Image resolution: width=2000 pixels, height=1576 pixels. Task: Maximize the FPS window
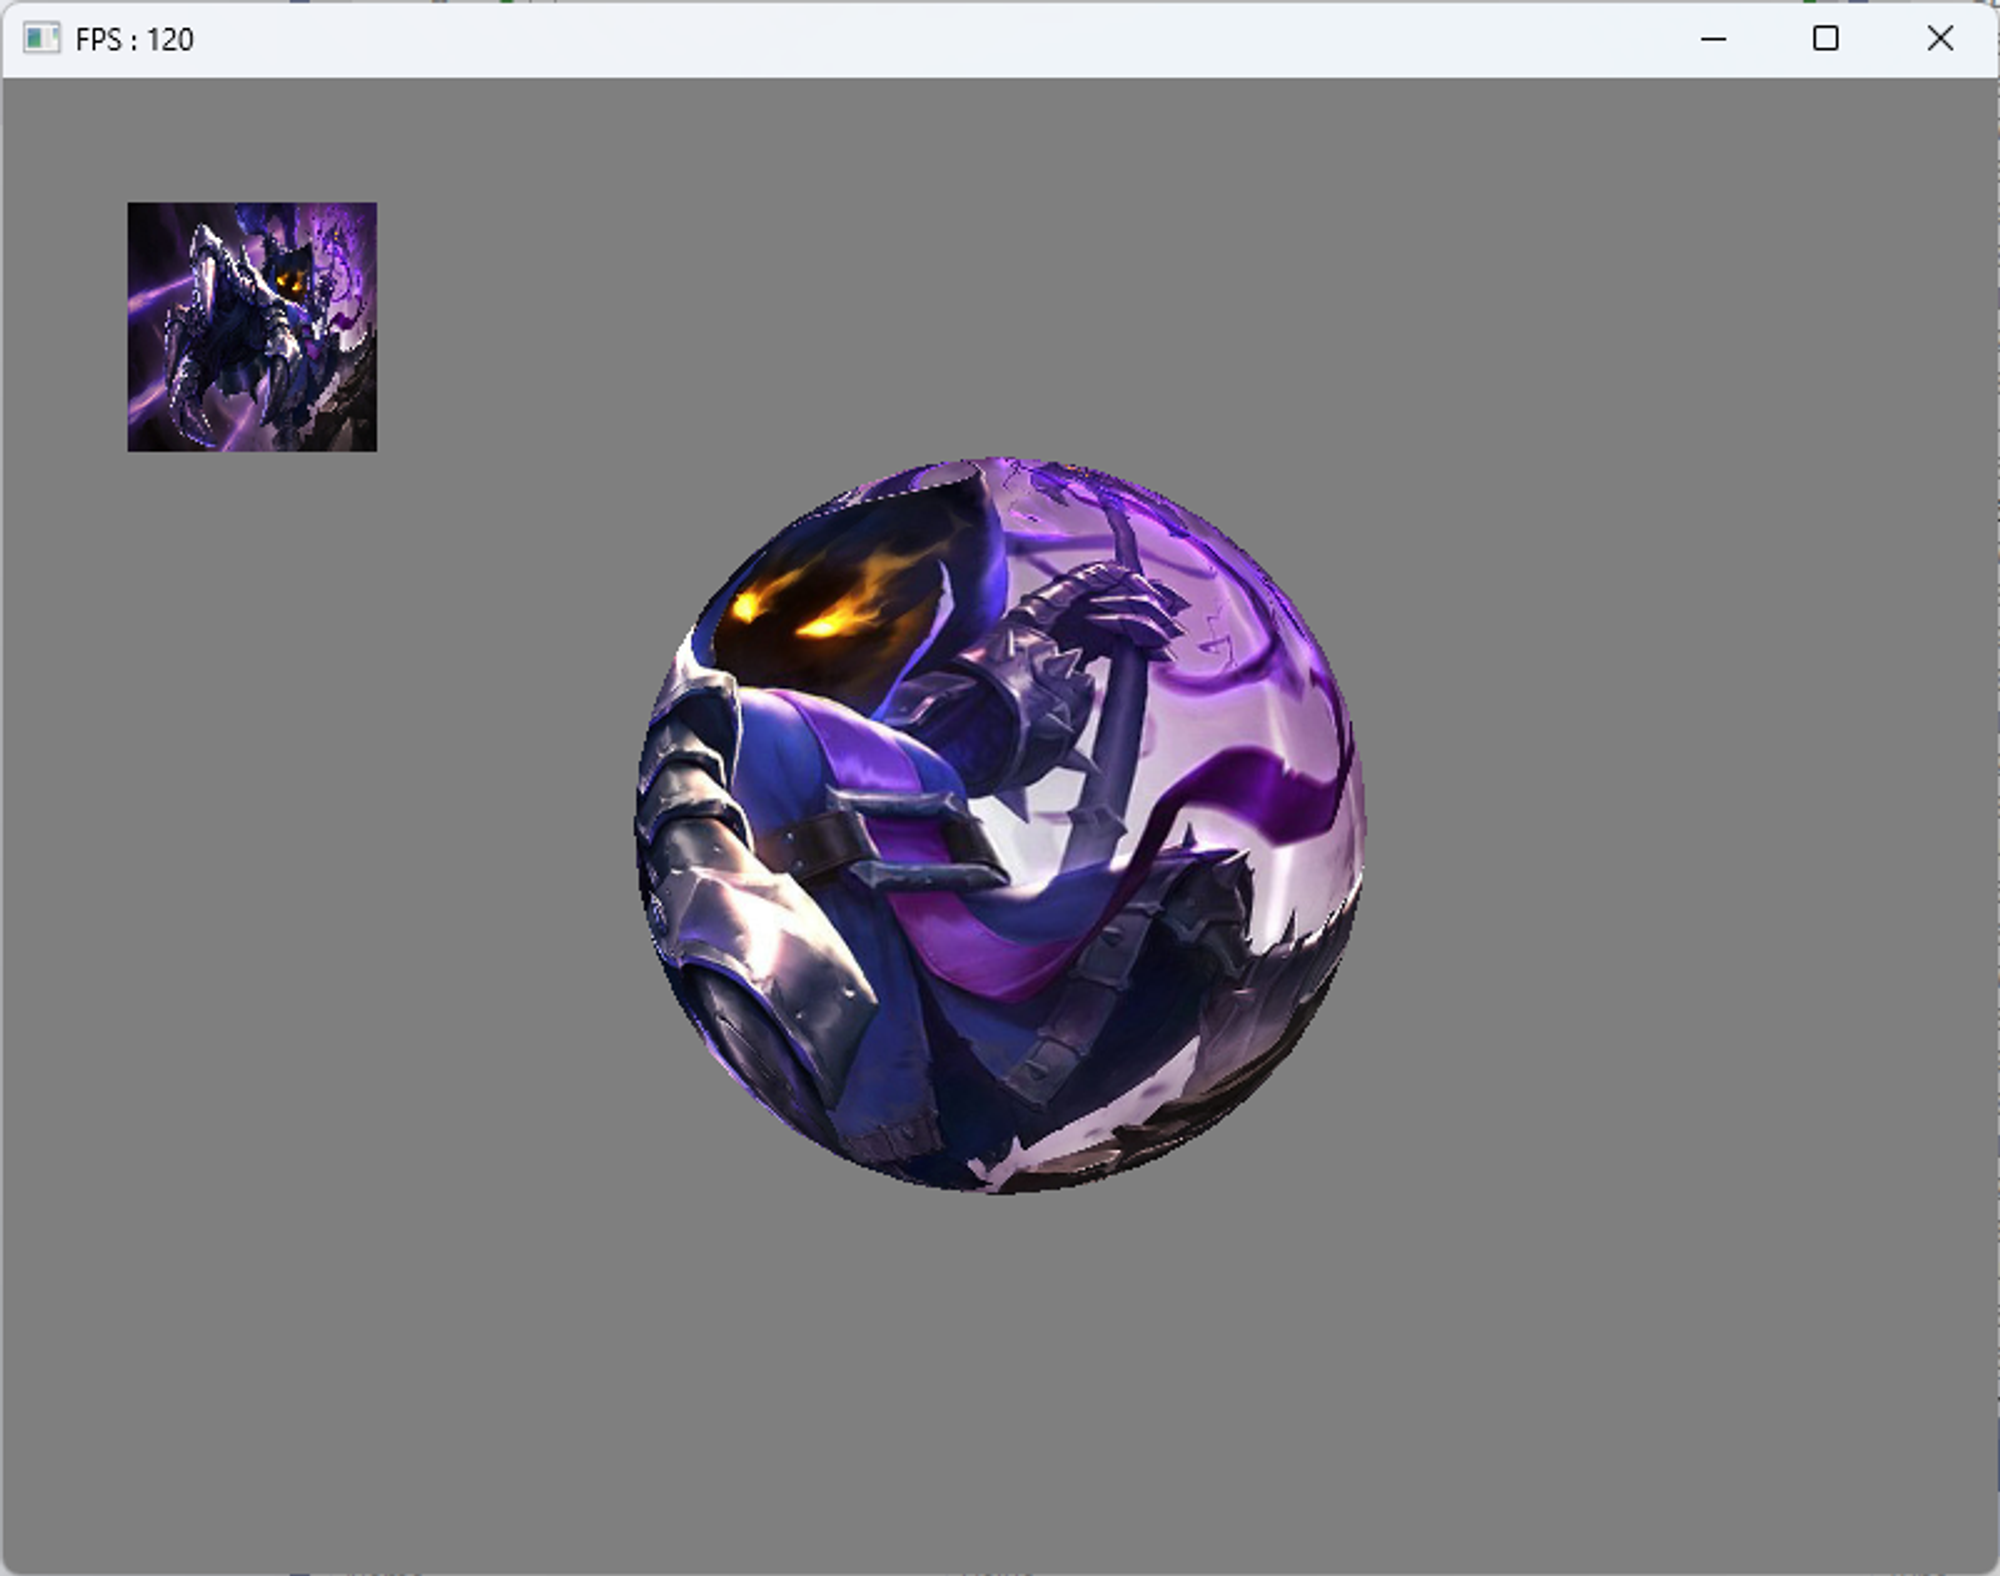(x=1825, y=39)
